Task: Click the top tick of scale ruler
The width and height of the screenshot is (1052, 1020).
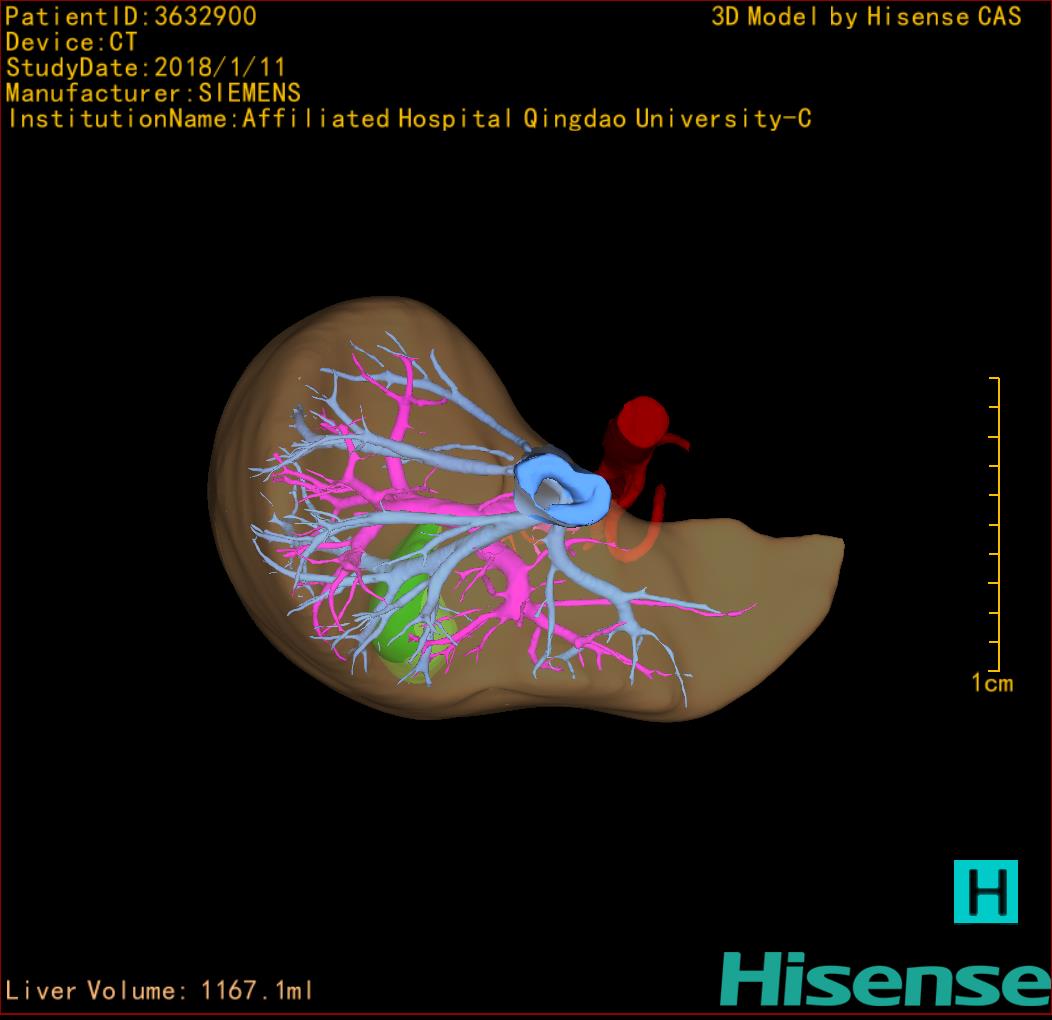Action: pyautogui.click(x=994, y=379)
